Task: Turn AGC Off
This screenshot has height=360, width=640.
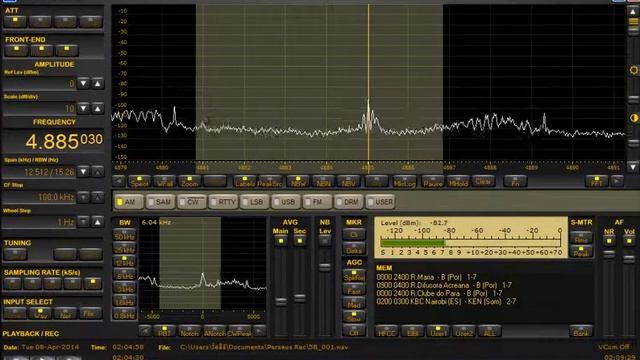Action: point(354,331)
